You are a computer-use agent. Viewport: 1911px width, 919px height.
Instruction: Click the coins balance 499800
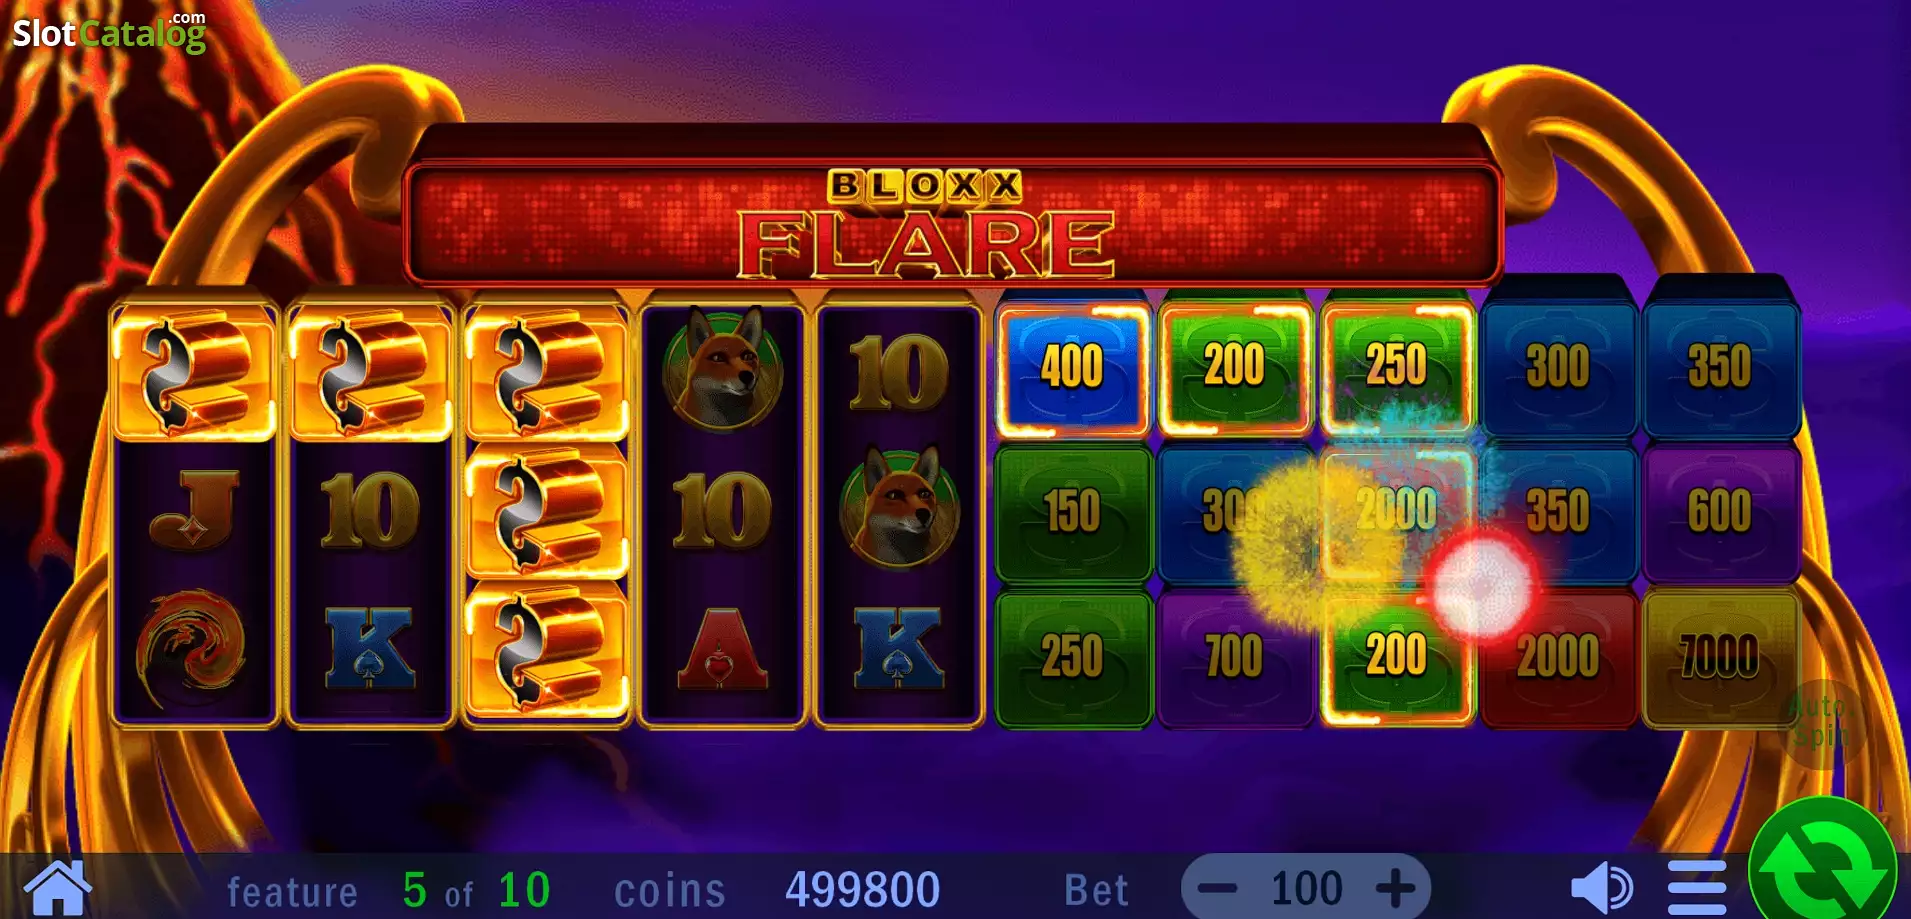[x=862, y=889]
